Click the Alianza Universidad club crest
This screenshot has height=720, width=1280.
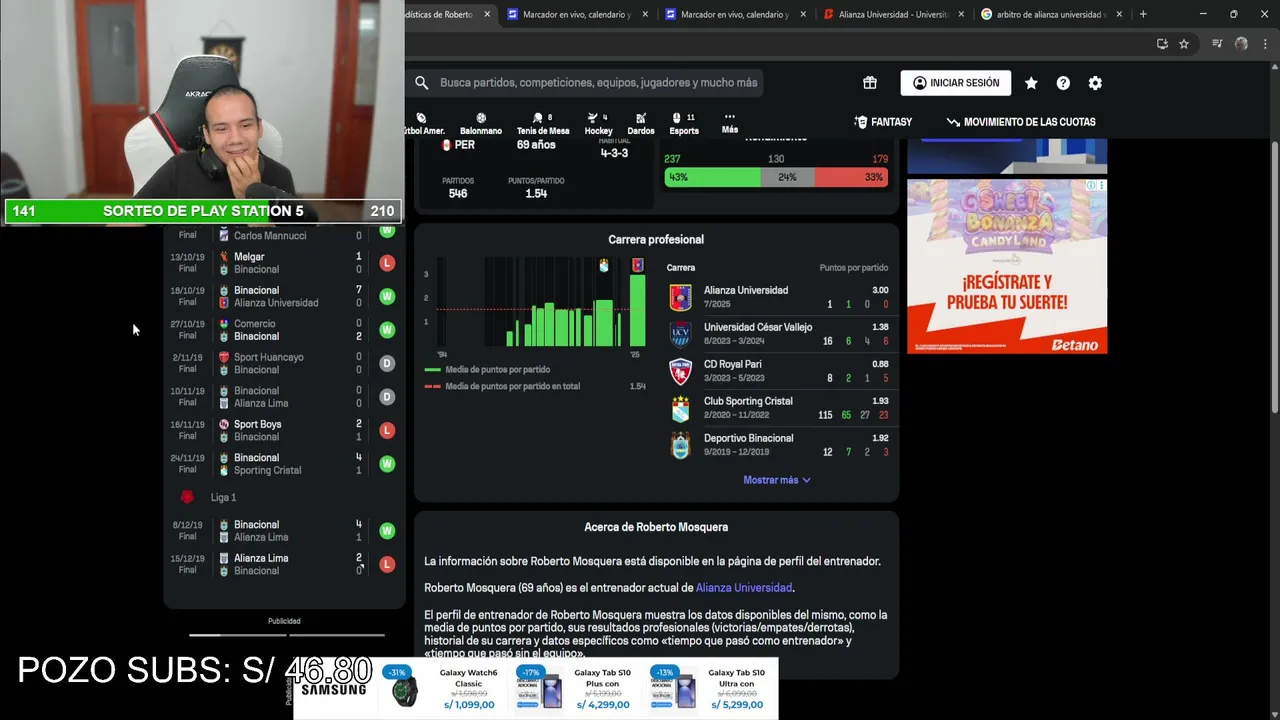pyautogui.click(x=680, y=297)
